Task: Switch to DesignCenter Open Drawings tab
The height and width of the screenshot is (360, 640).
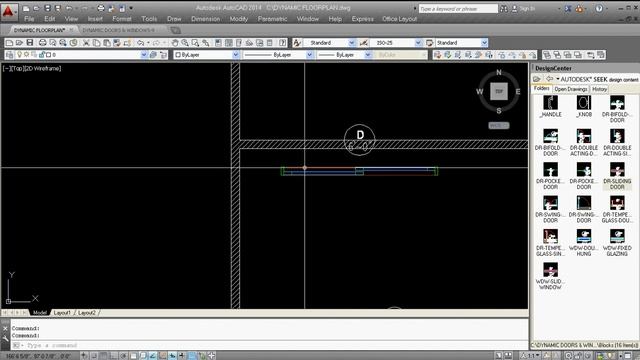Action: 571,89
